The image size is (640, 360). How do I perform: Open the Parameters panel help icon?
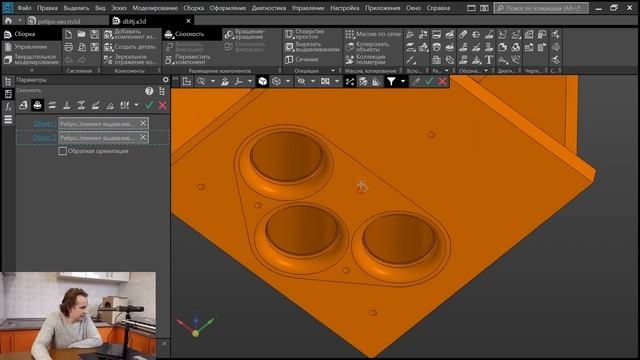149,91
